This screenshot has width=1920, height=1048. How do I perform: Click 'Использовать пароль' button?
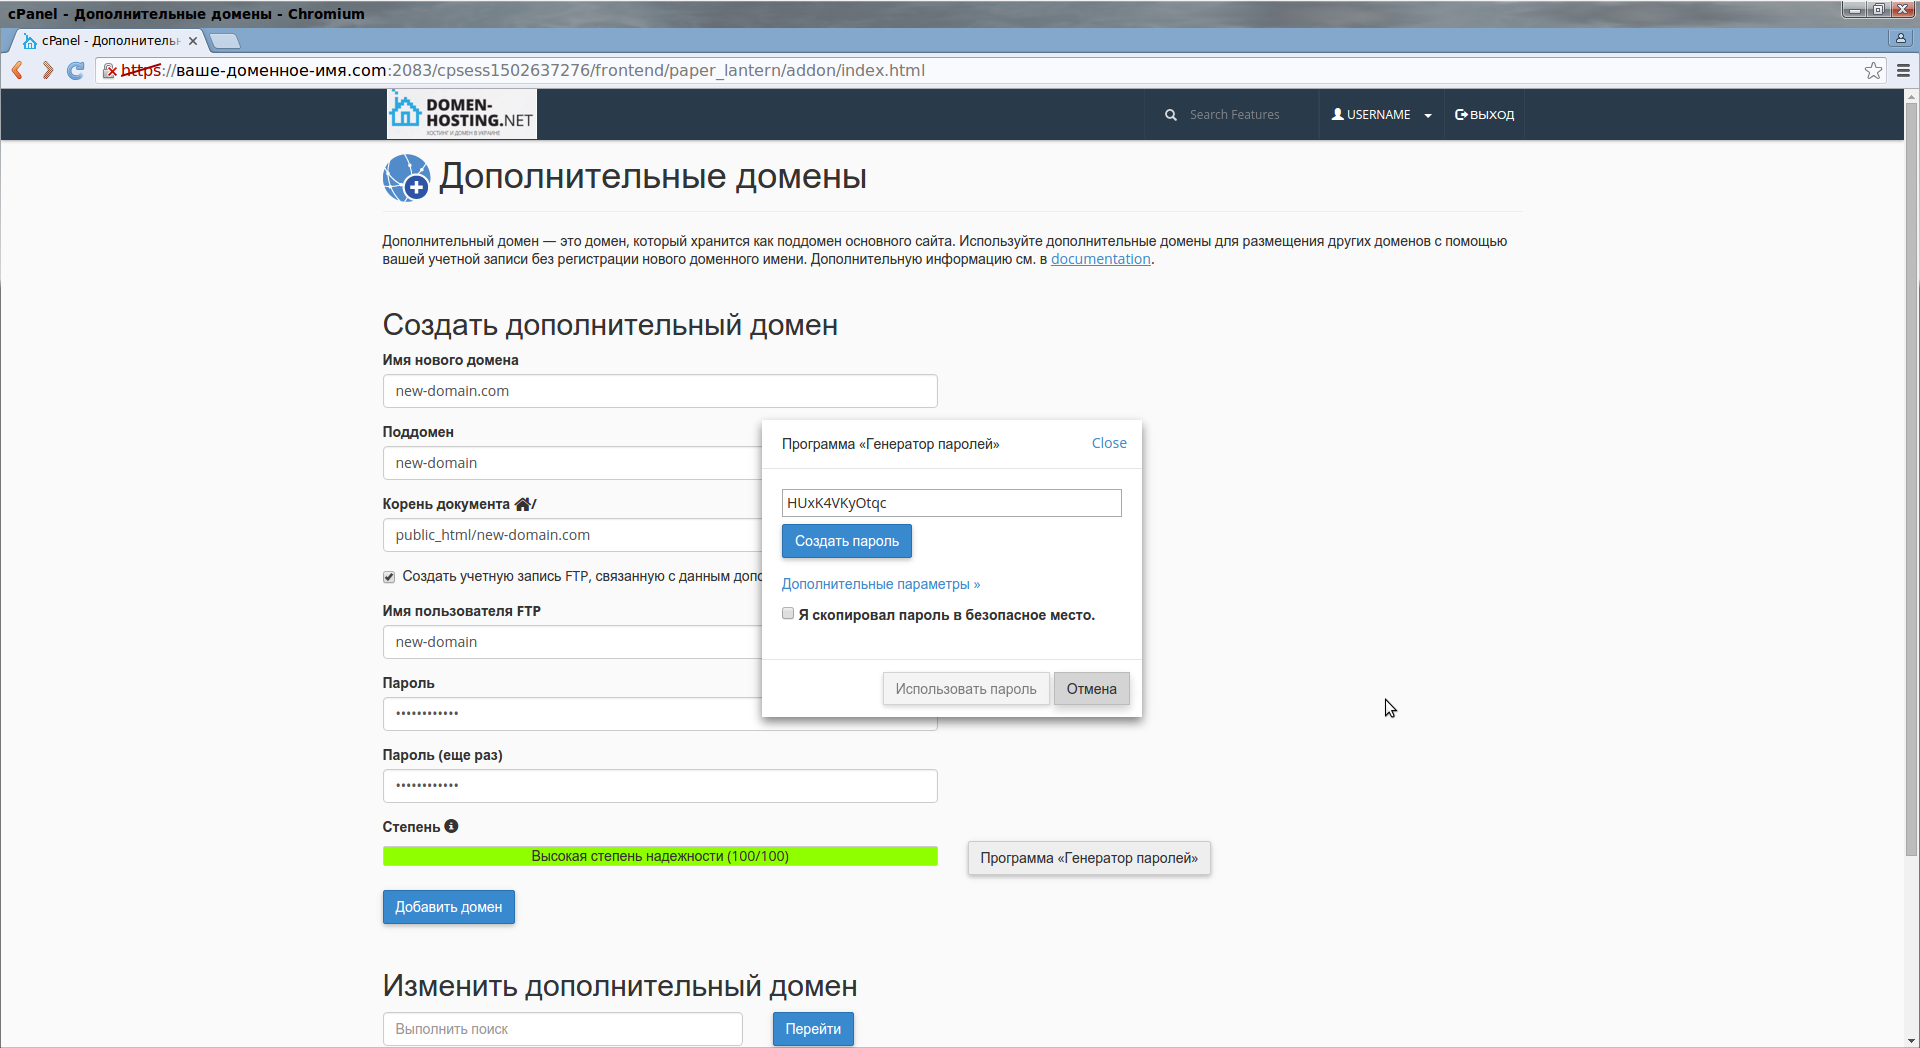point(966,689)
